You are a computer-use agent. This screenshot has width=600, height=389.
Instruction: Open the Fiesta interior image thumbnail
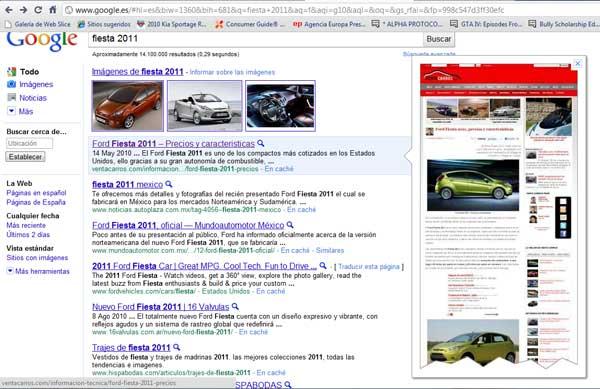click(x=280, y=106)
